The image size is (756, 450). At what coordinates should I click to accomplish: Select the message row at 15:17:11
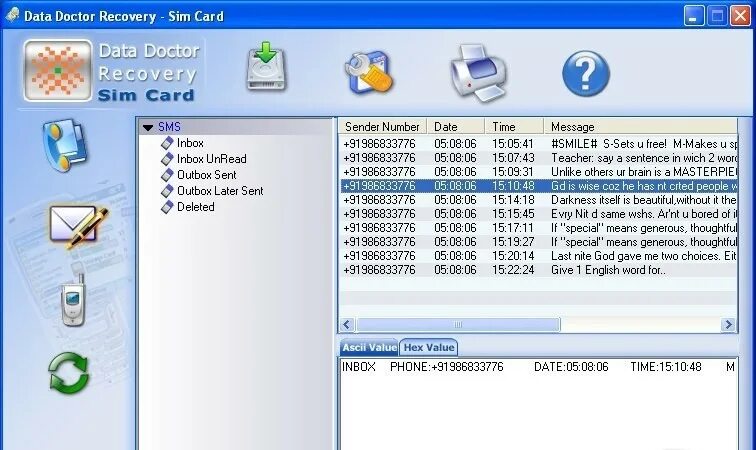pos(539,228)
